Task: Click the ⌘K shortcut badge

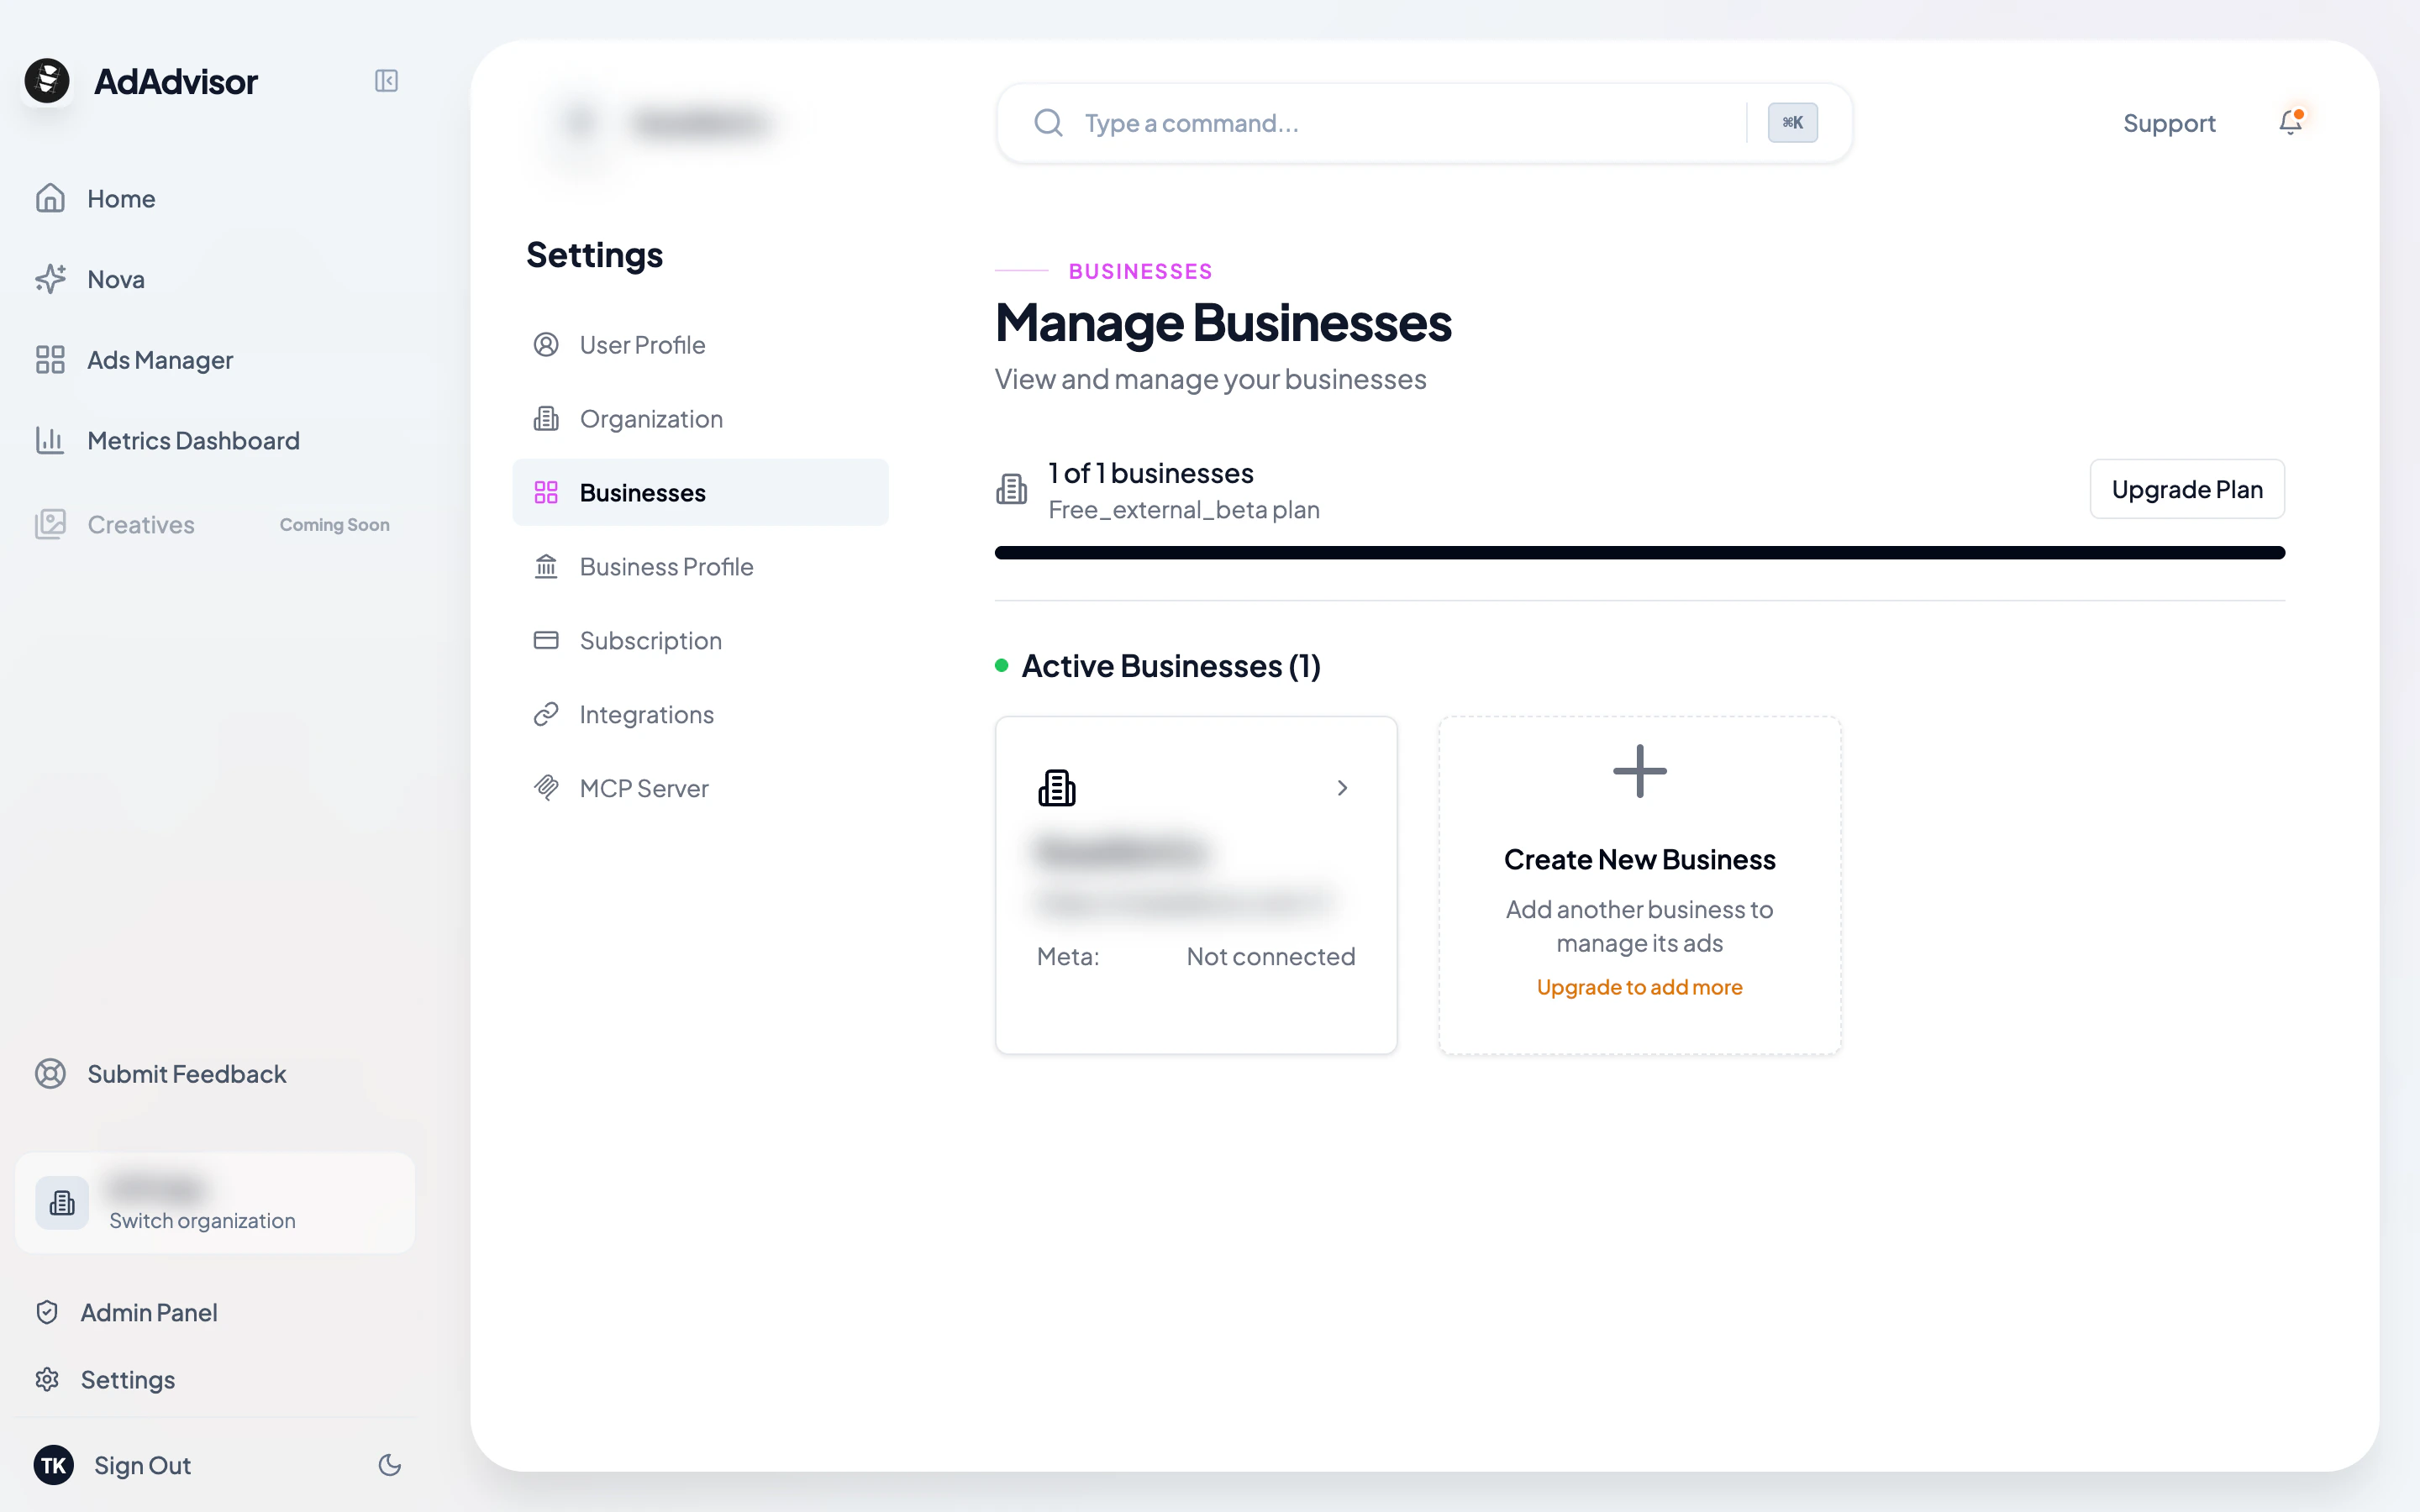Action: coord(1791,122)
